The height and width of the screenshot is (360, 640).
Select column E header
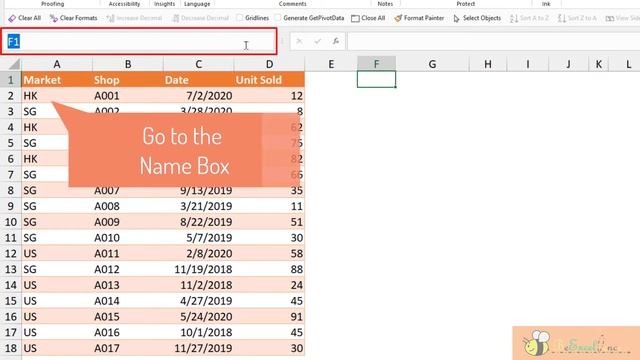[x=331, y=64]
